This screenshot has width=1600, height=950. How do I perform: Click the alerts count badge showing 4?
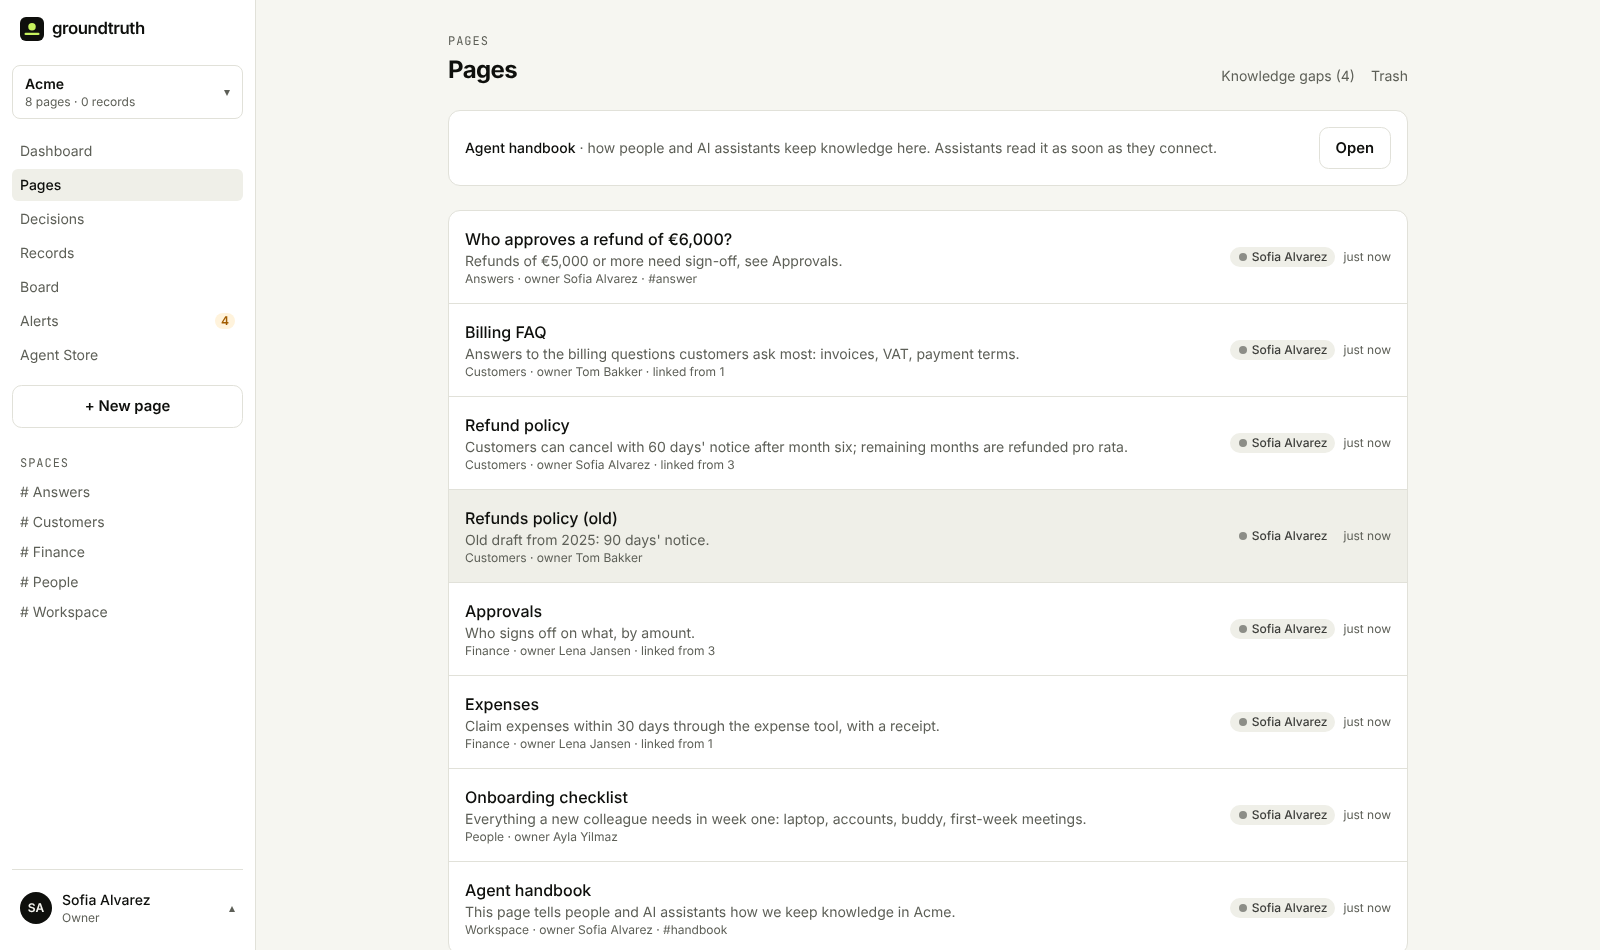(225, 321)
